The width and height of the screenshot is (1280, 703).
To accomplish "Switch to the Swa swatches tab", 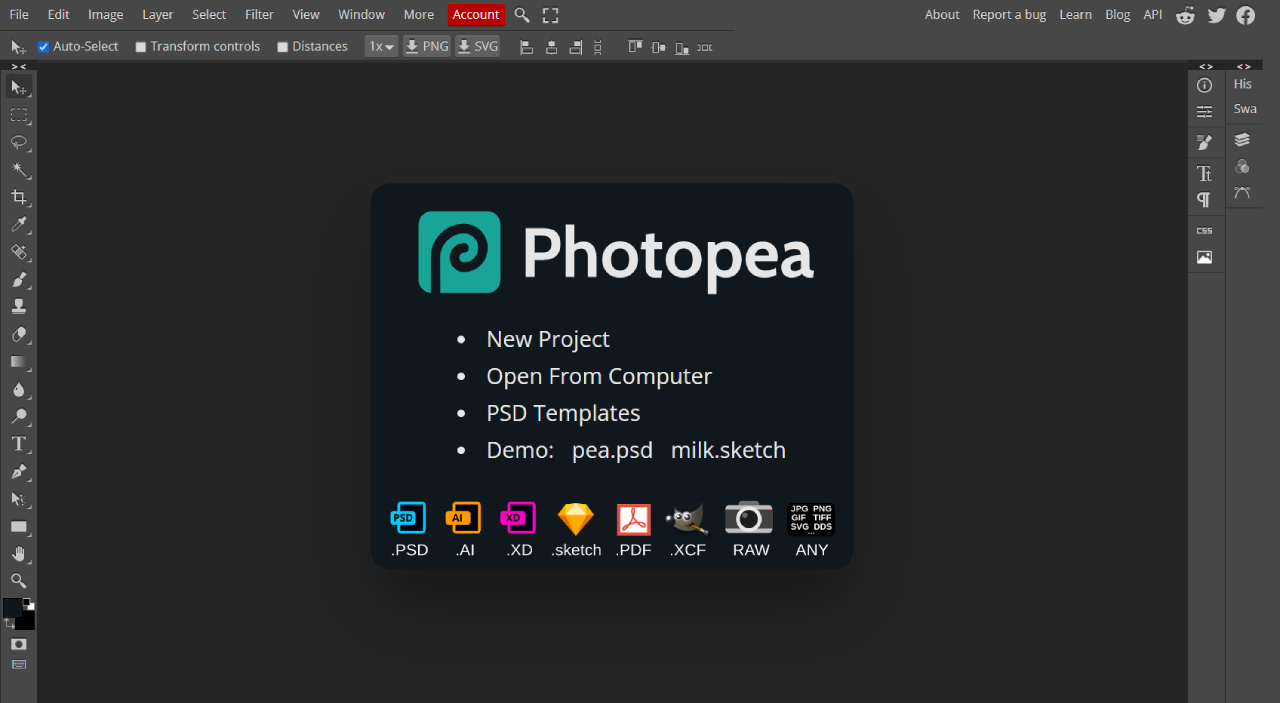I will pyautogui.click(x=1245, y=109).
